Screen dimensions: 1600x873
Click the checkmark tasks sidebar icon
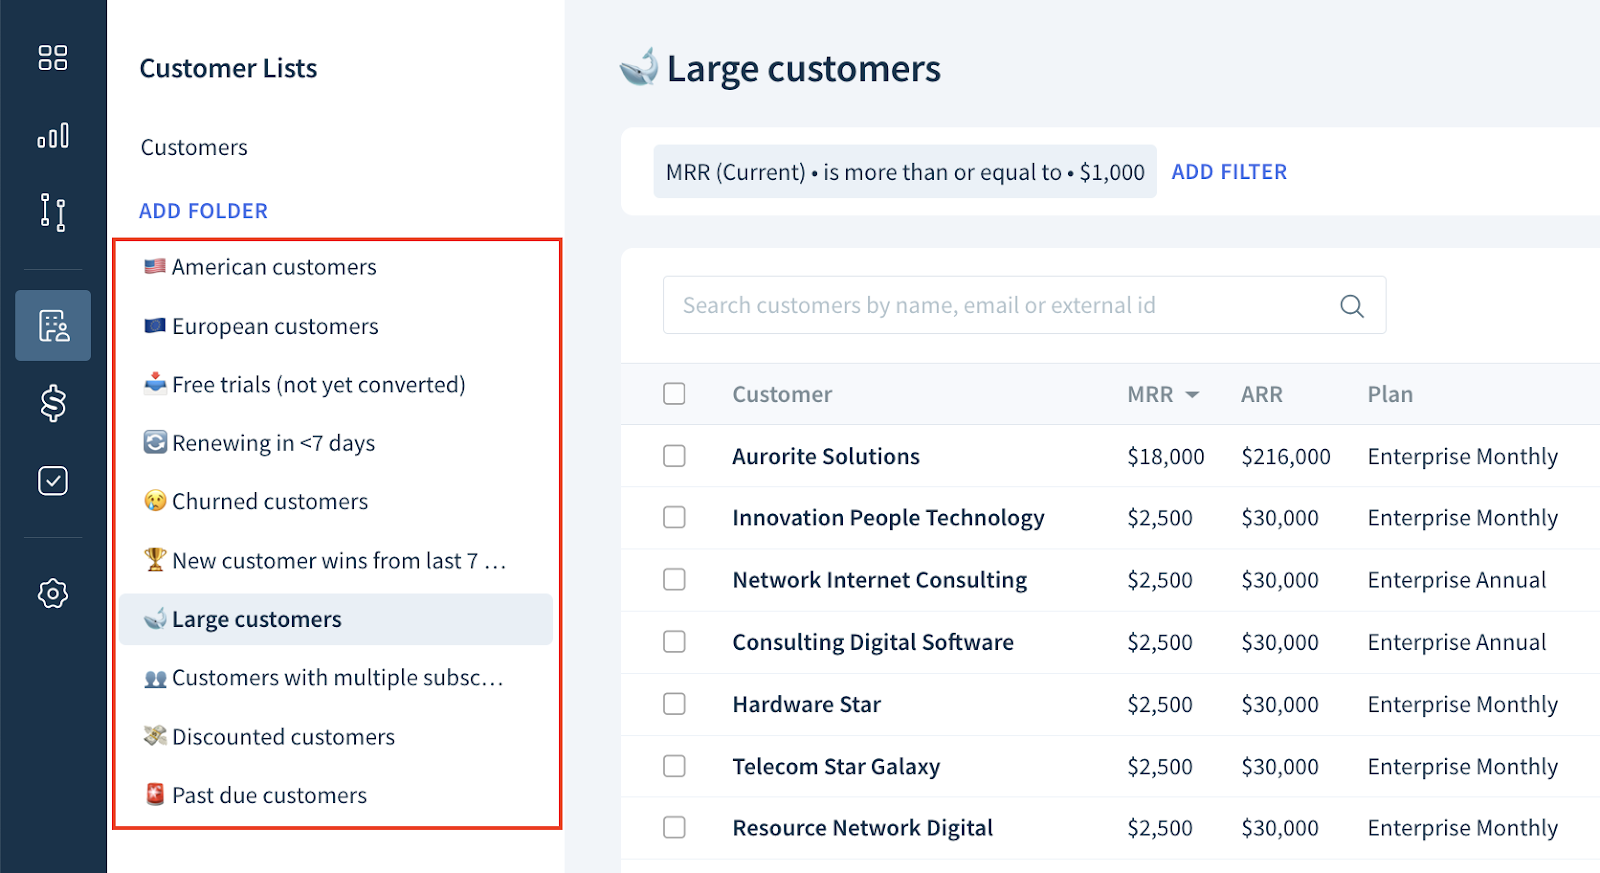point(53,481)
